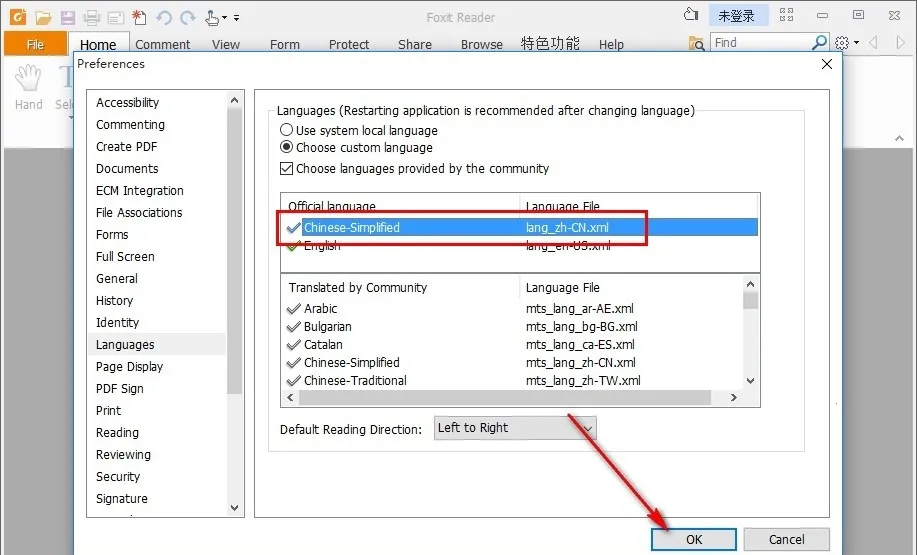Select official English language row
The image size is (917, 555).
click(x=519, y=246)
